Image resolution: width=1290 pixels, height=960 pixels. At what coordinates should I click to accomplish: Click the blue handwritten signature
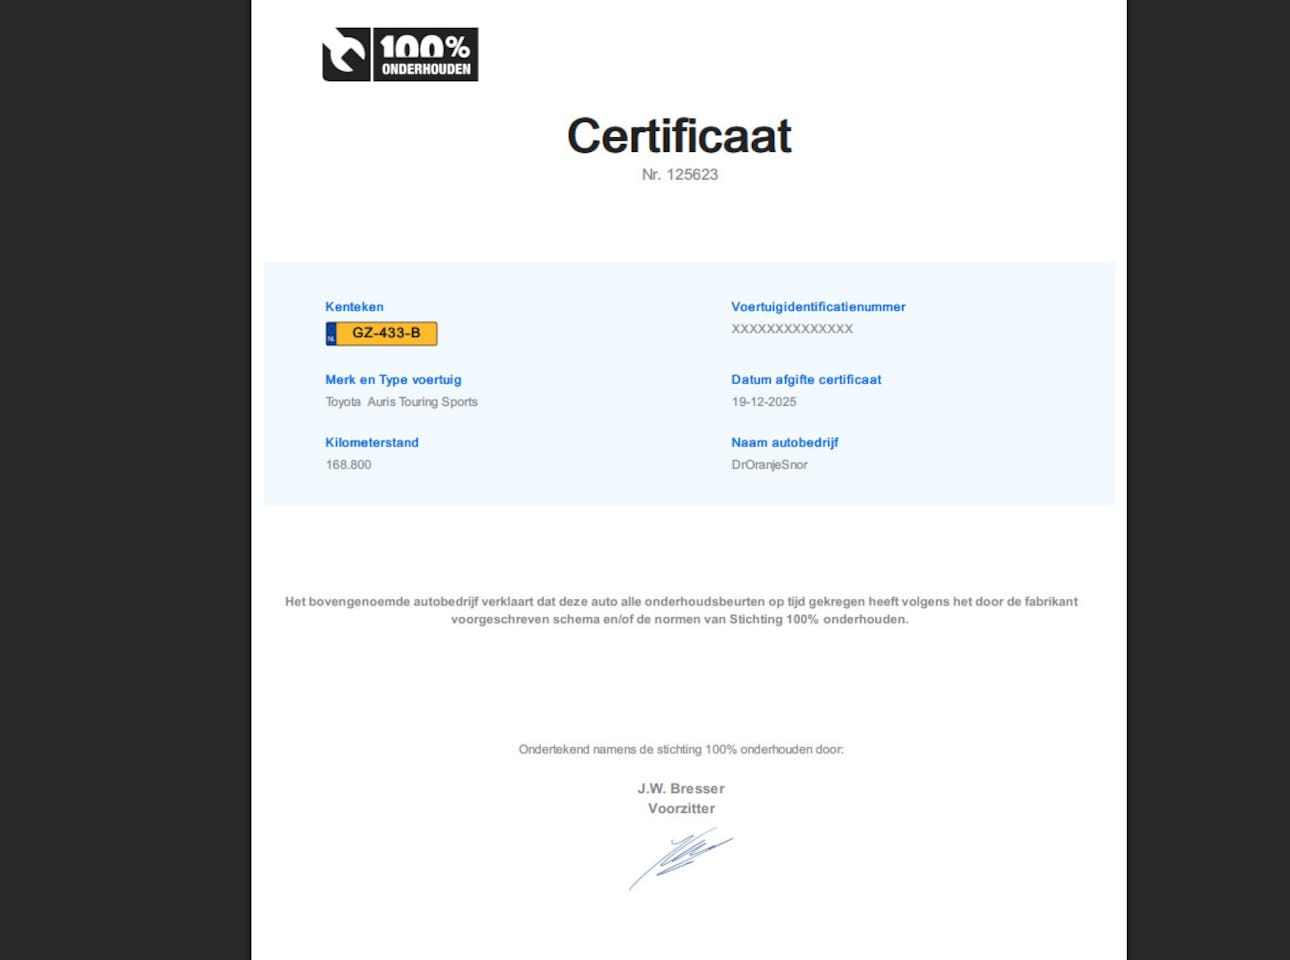[680, 857]
